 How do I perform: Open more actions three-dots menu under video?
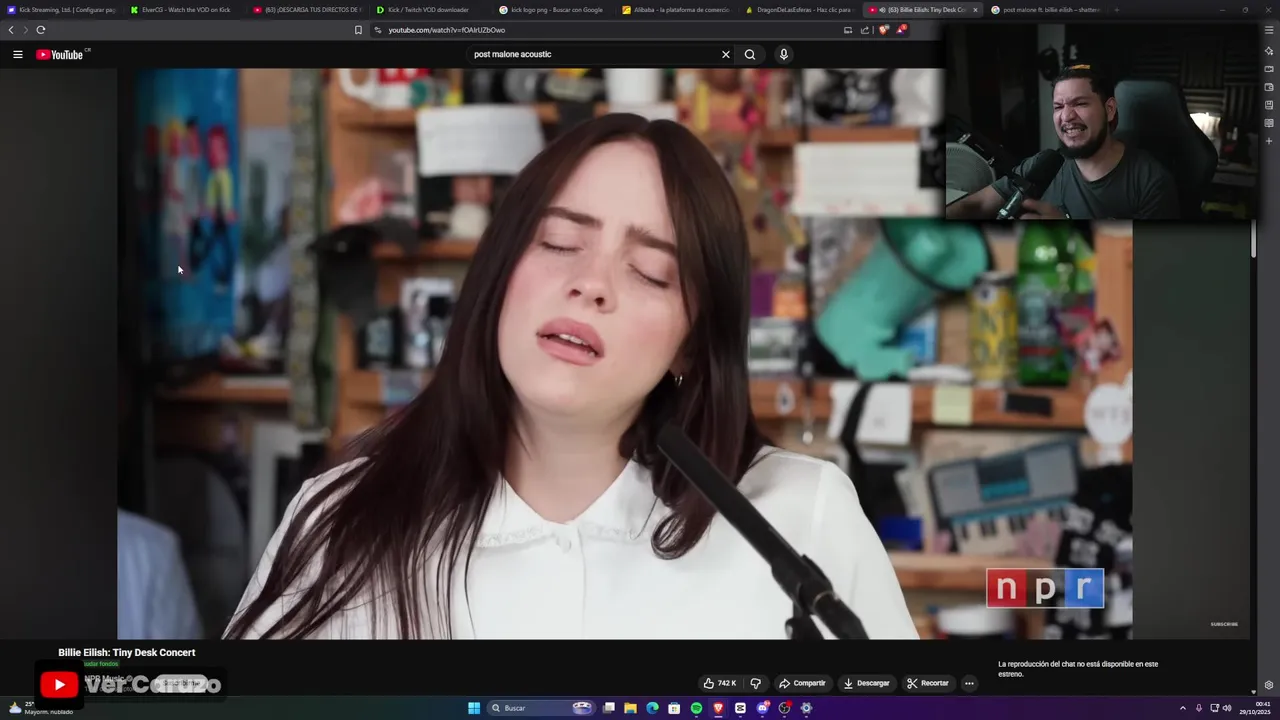(x=969, y=683)
